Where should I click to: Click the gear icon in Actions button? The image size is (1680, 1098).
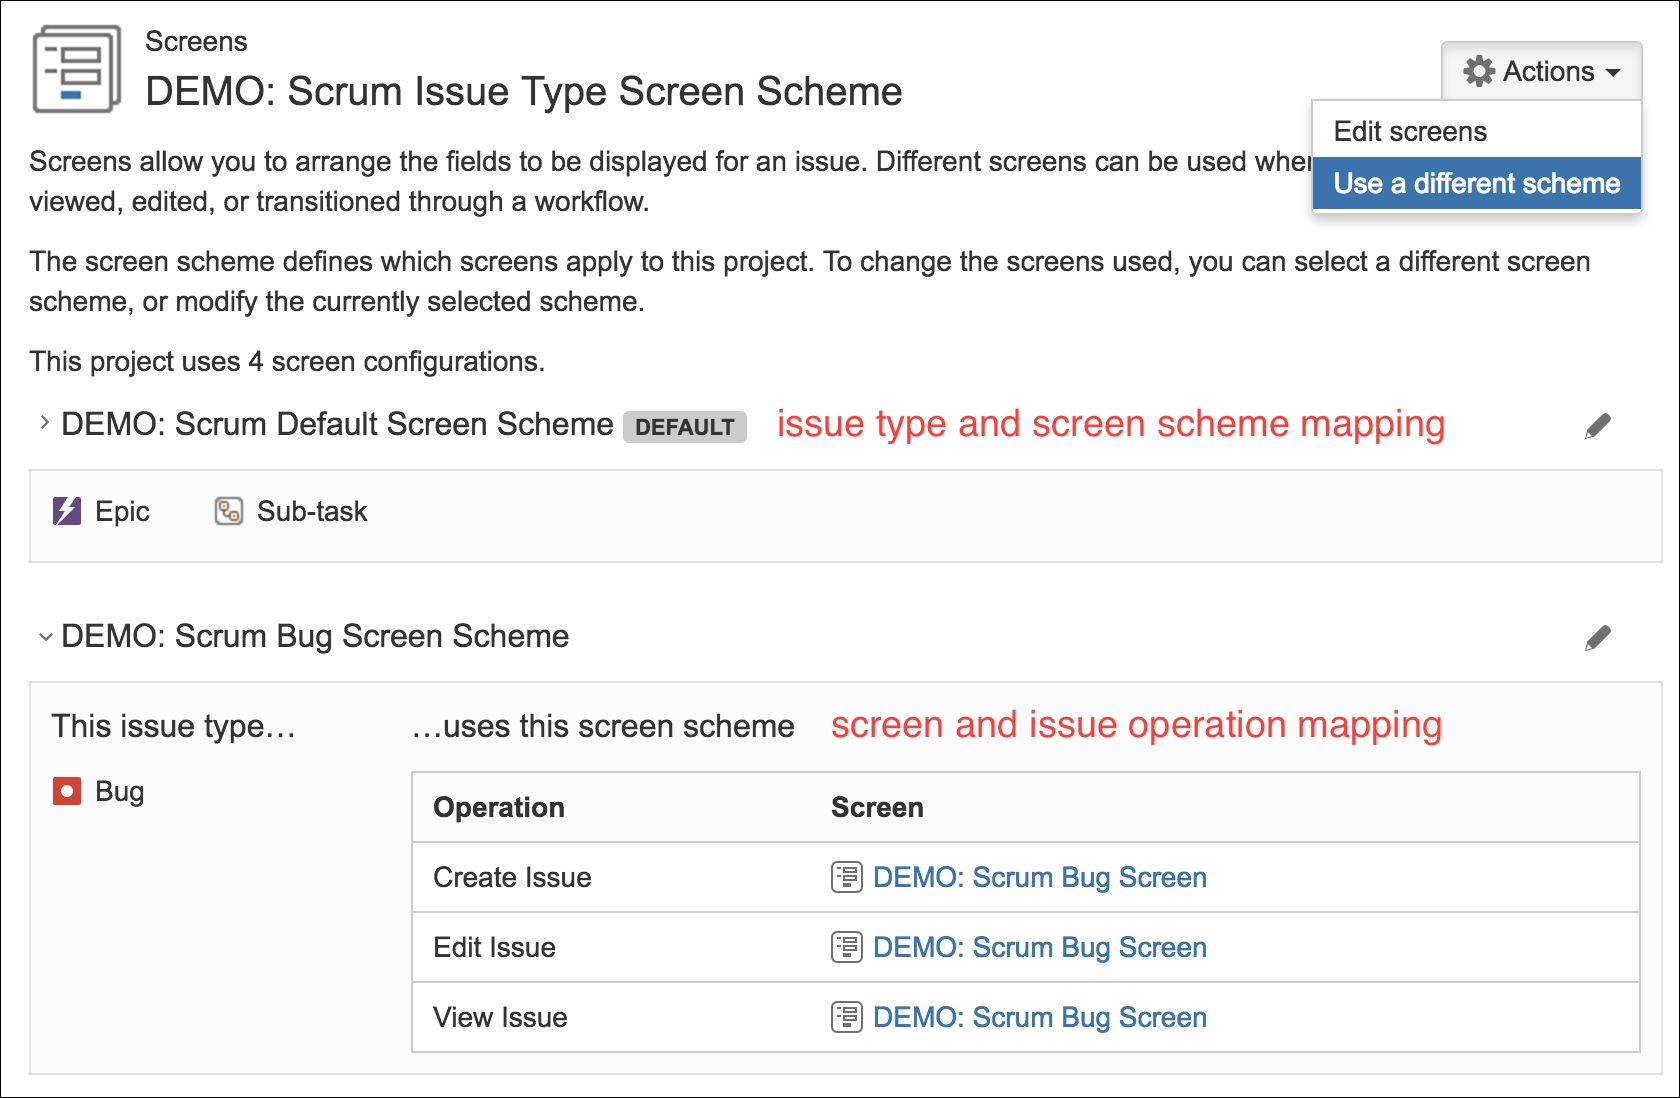click(x=1479, y=71)
